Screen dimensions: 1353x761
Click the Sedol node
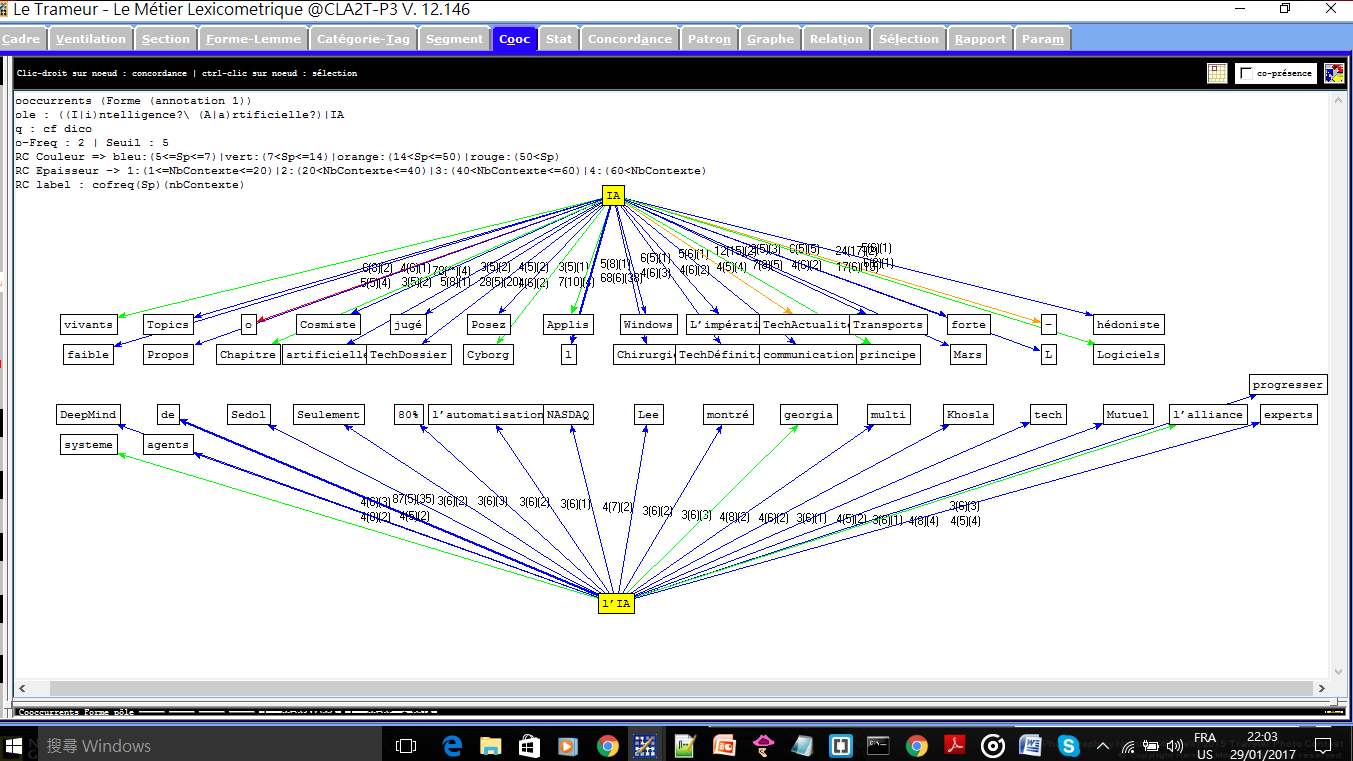[248, 415]
